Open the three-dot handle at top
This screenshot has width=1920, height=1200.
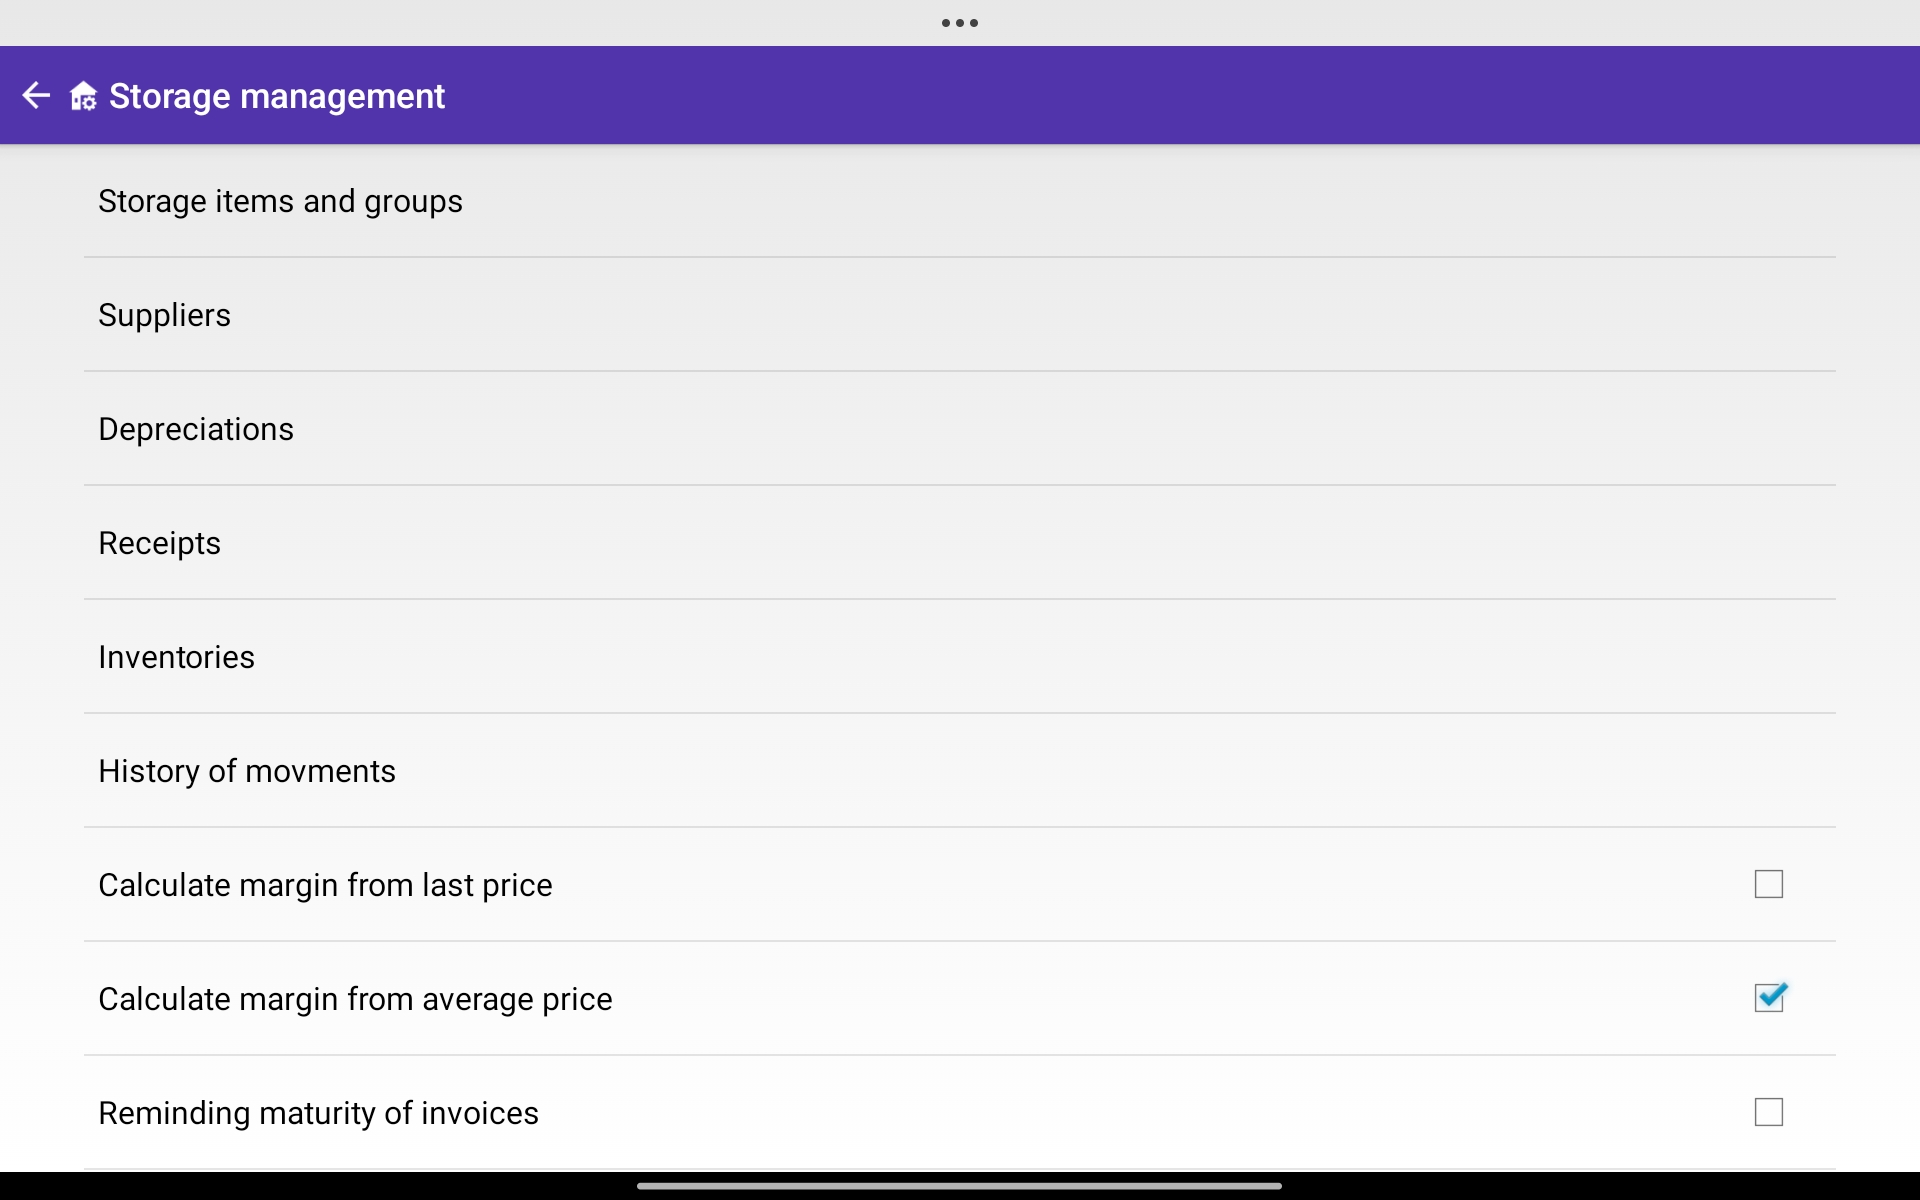click(x=959, y=23)
